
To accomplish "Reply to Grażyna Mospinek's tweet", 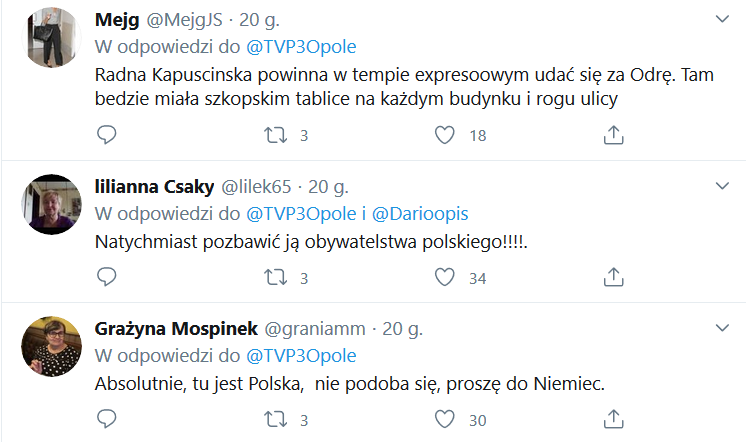I will pyautogui.click(x=107, y=419).
